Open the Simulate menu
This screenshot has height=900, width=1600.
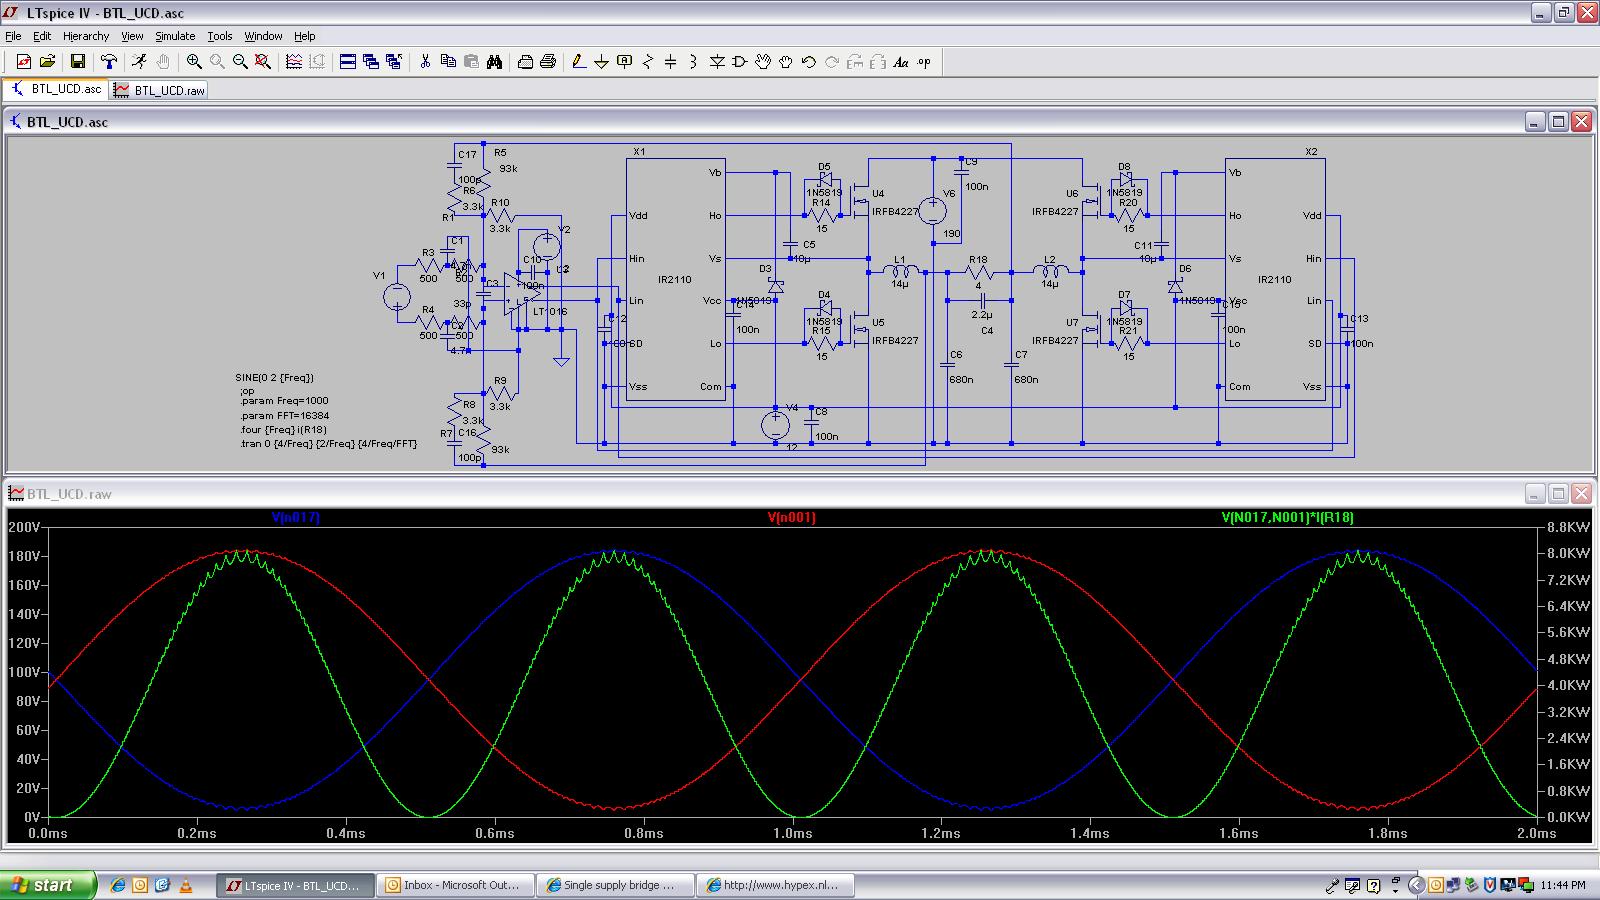pos(175,36)
